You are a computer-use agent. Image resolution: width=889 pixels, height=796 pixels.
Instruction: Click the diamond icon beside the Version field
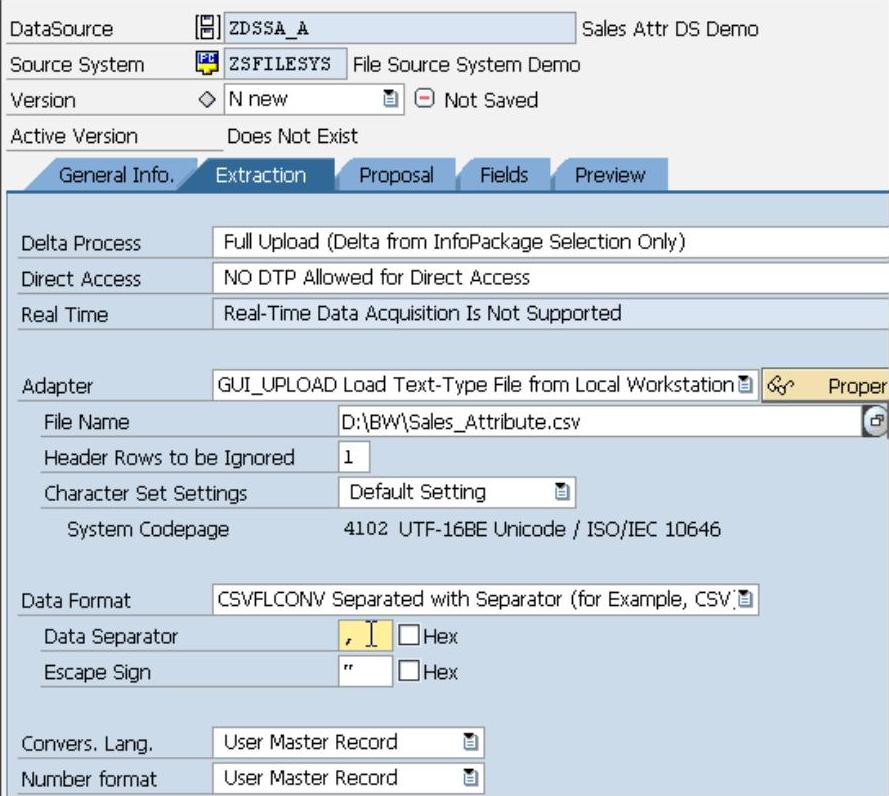click(207, 100)
